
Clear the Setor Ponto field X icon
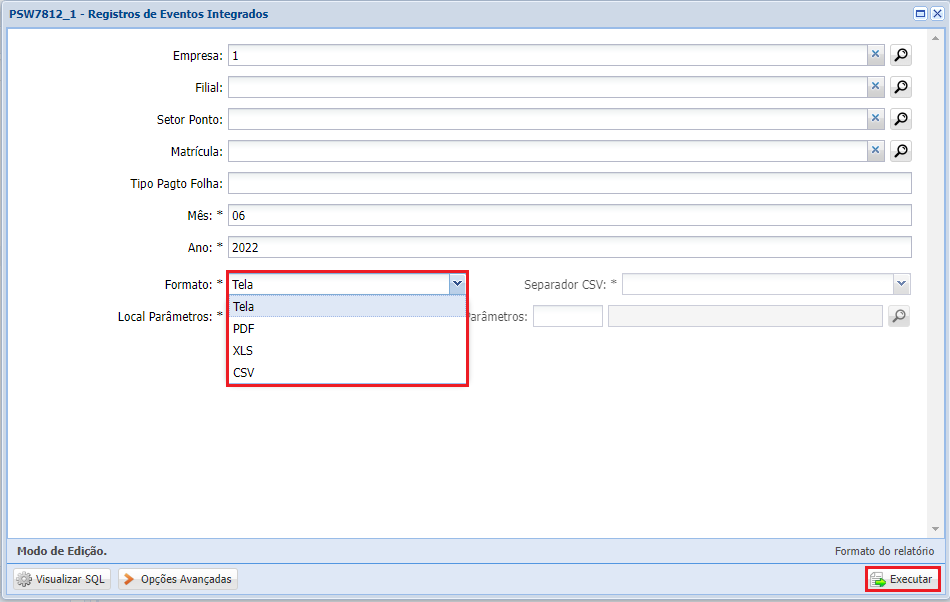pos(875,120)
